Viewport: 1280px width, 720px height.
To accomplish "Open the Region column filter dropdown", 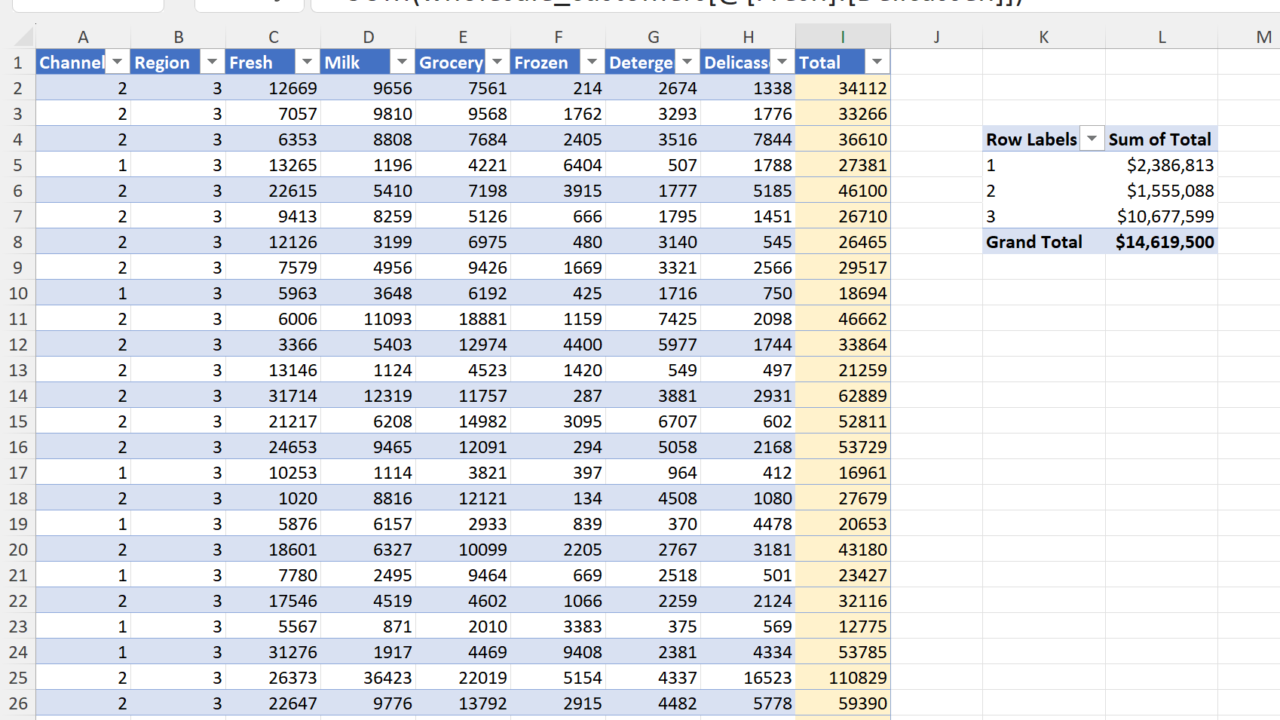I will pyautogui.click(x=212, y=62).
